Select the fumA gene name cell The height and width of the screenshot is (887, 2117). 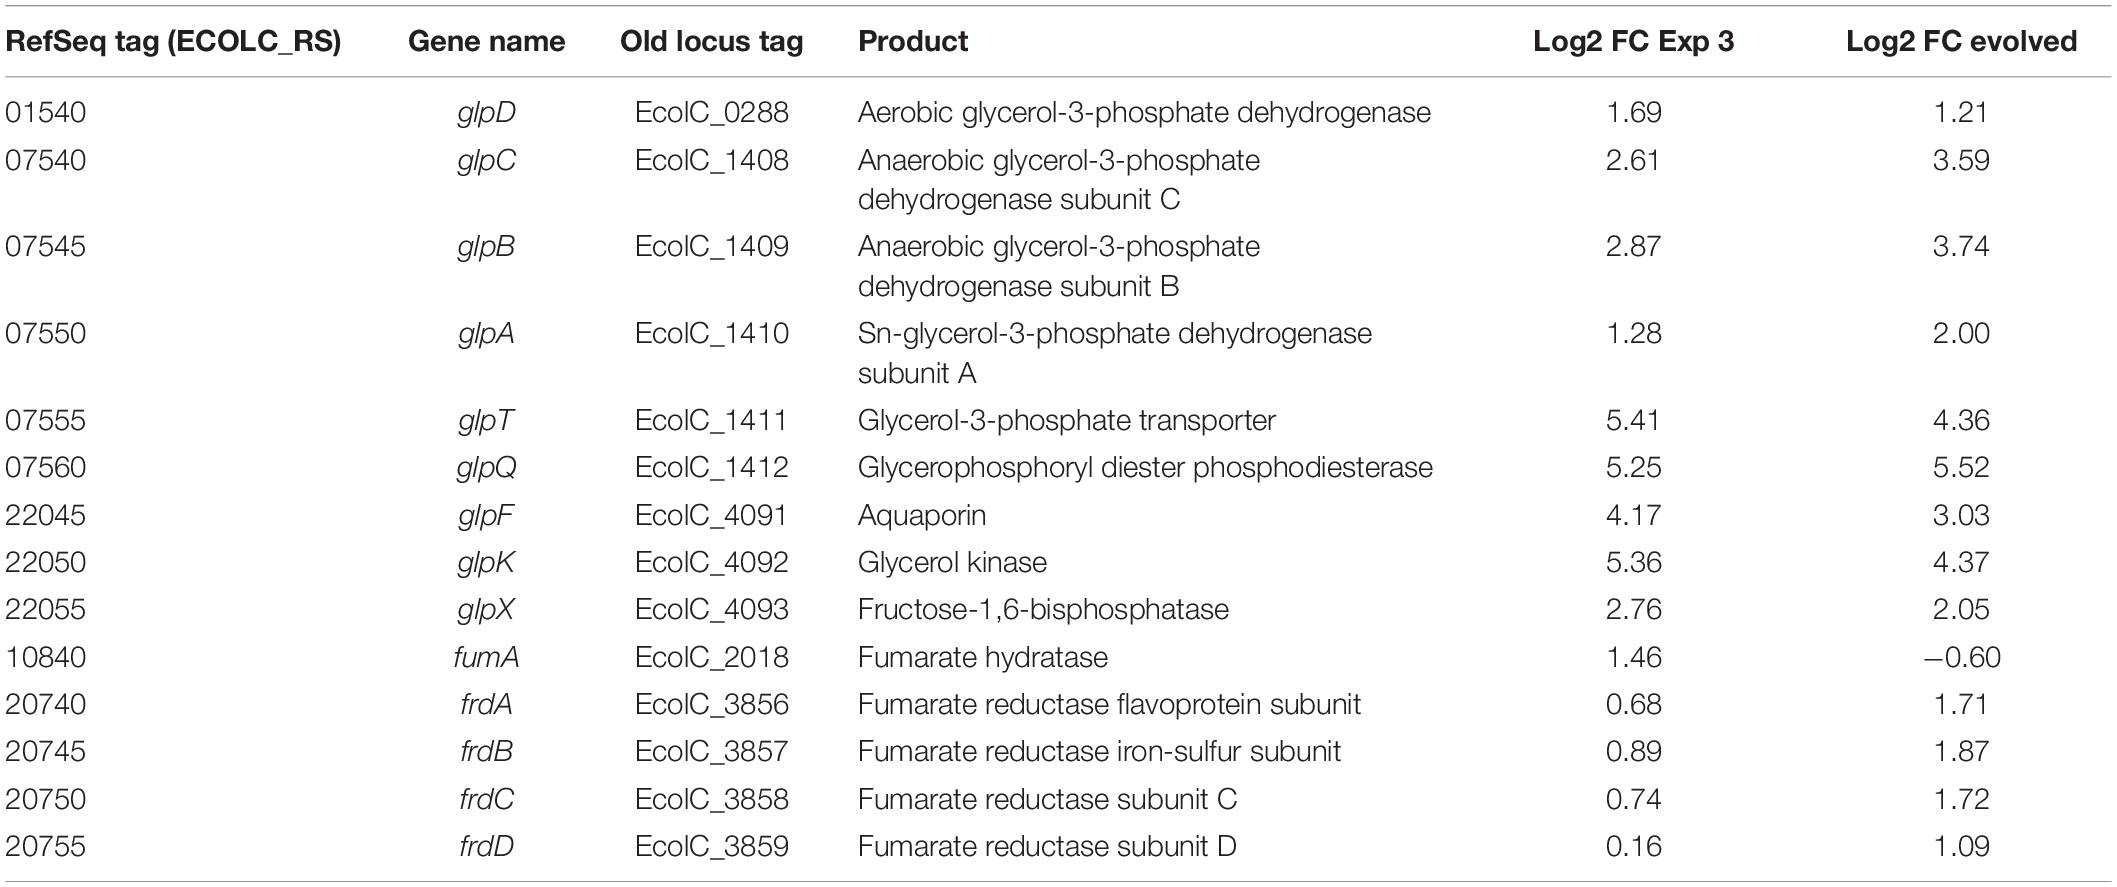(486, 657)
